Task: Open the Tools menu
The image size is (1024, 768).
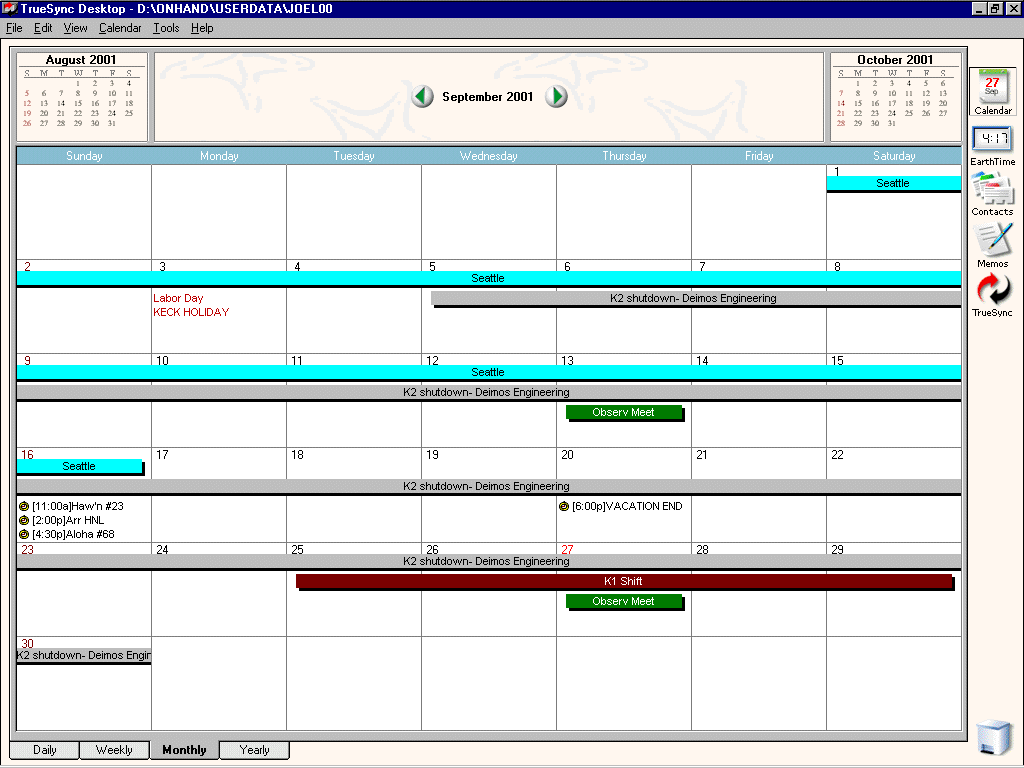Action: point(166,28)
